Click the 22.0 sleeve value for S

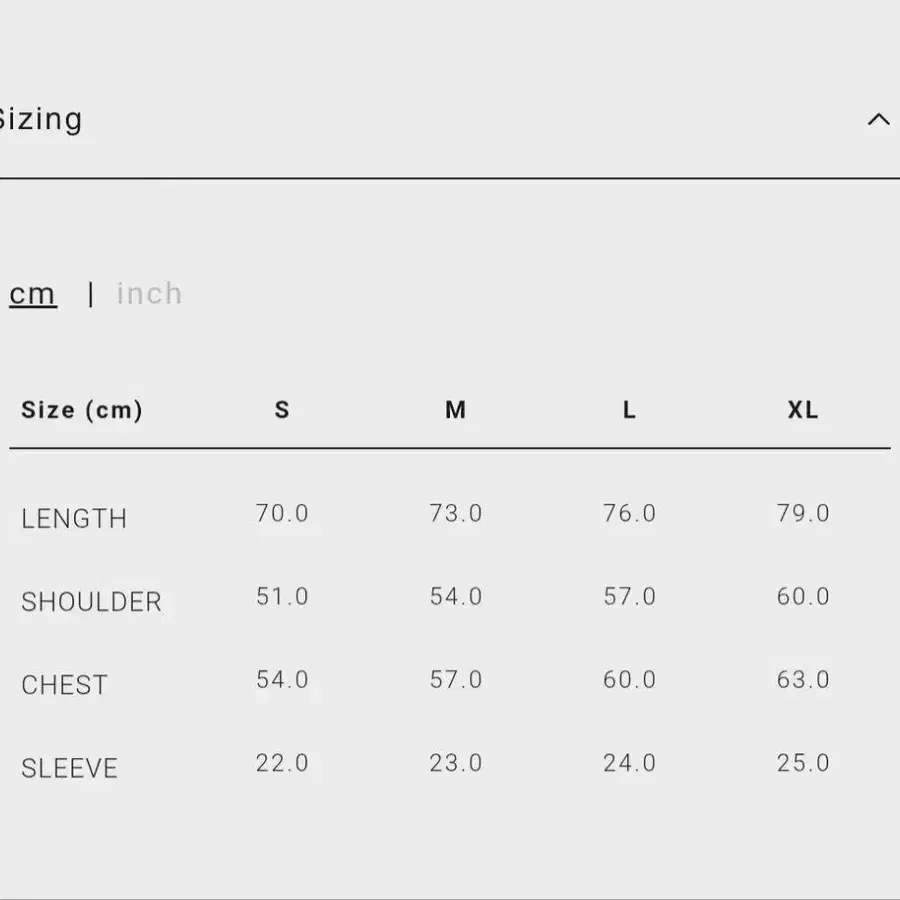(282, 763)
